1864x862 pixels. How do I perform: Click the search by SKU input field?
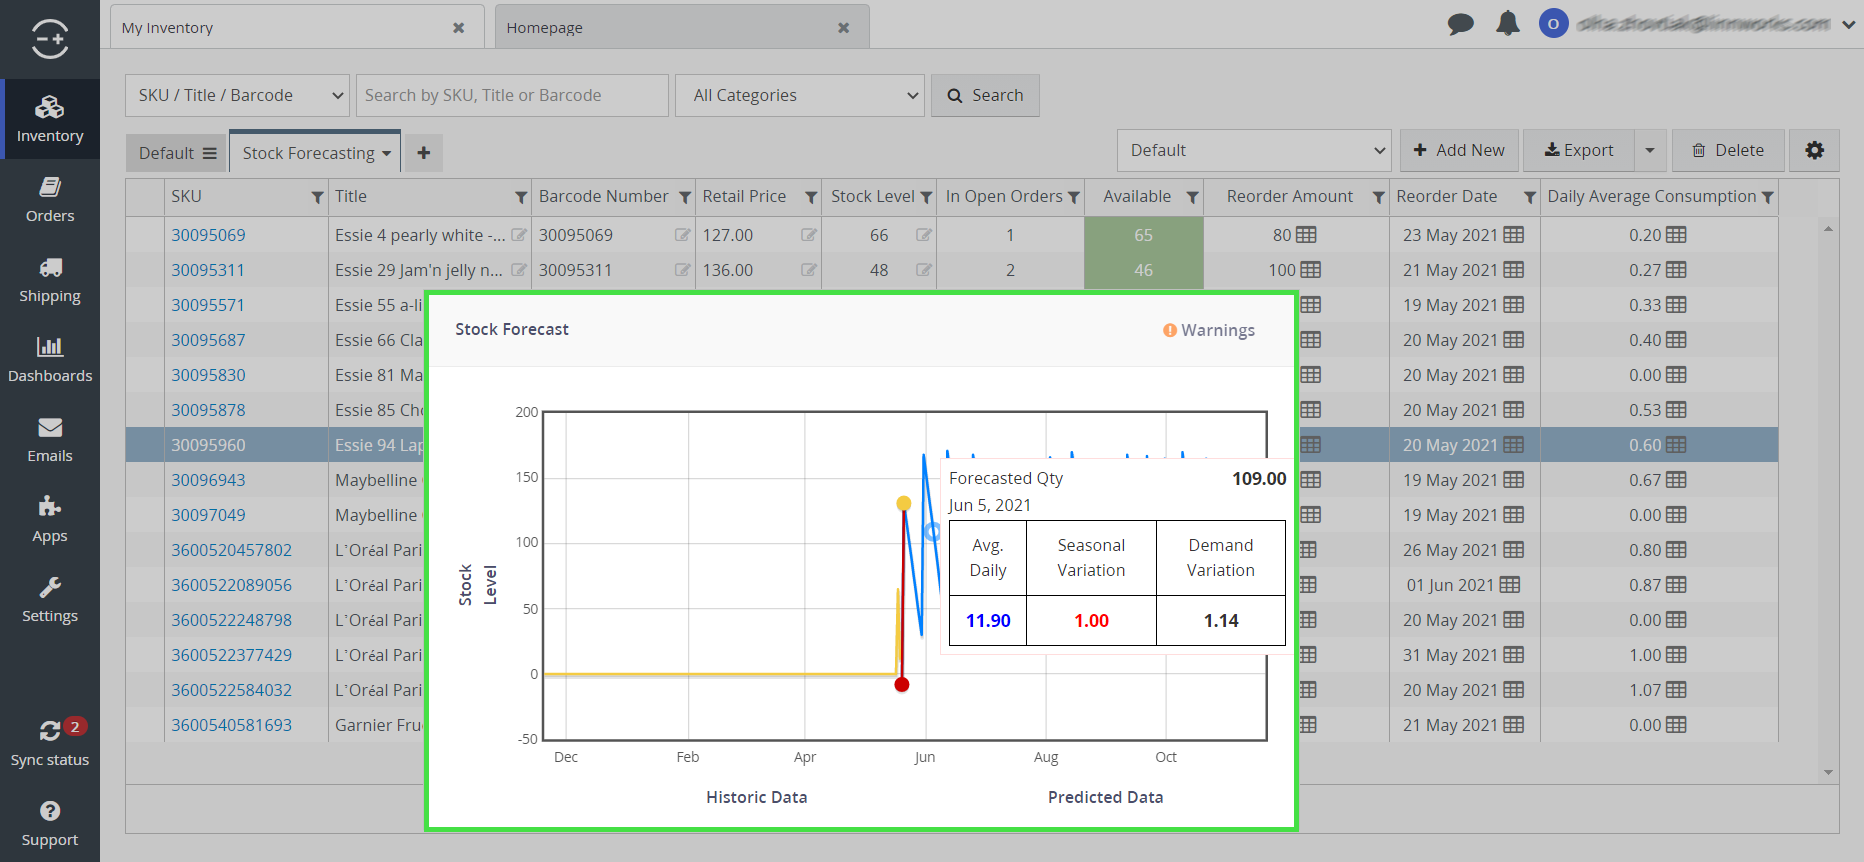point(511,95)
